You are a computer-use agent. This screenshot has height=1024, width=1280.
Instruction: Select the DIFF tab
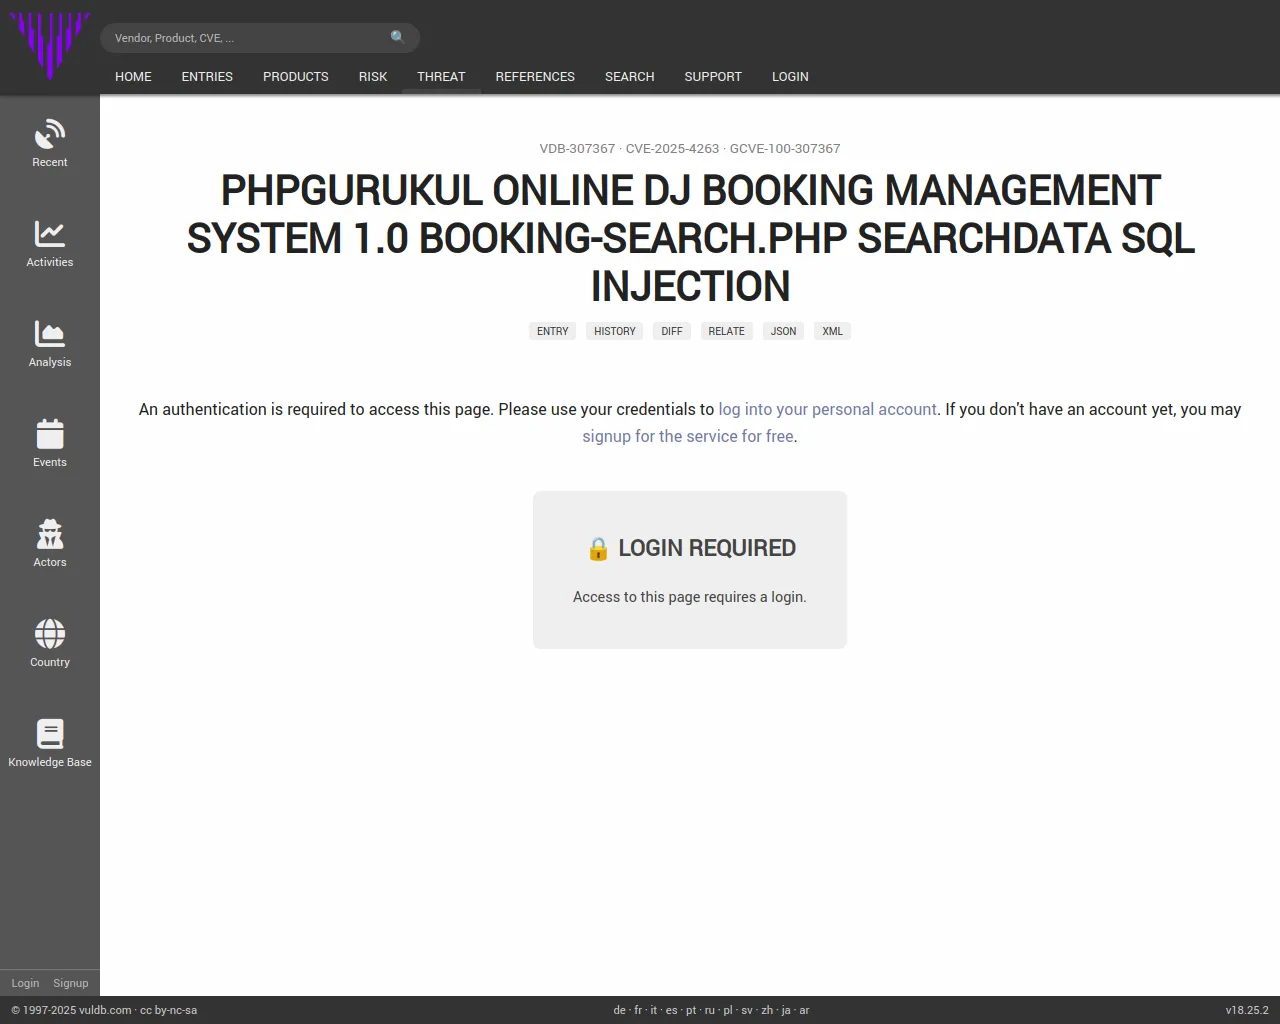[672, 331]
